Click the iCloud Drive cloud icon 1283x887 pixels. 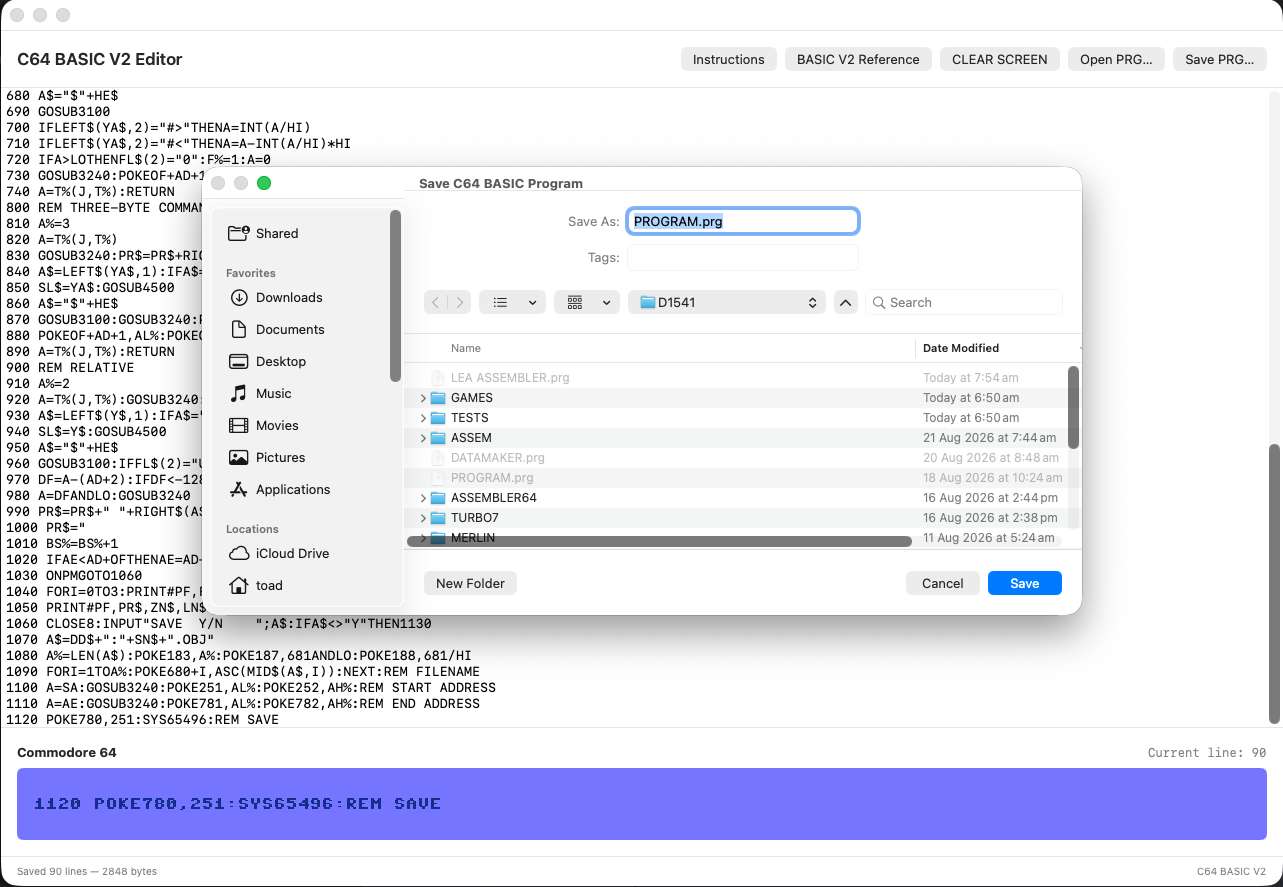(238, 553)
